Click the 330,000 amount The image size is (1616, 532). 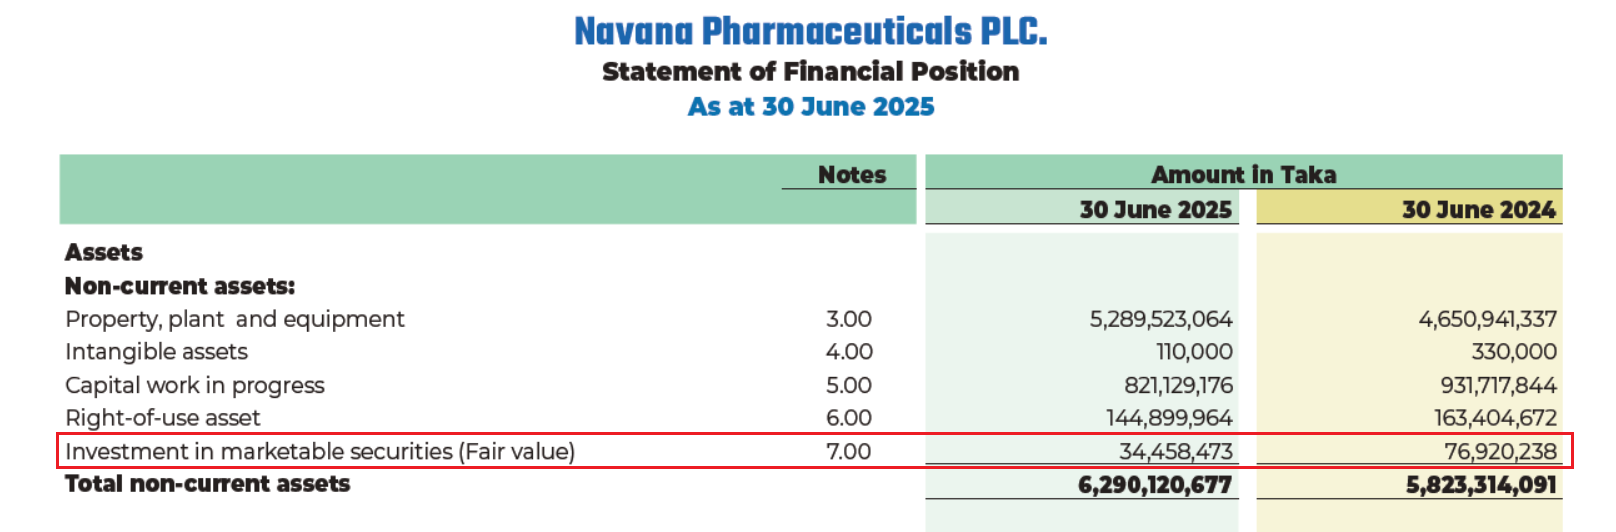click(1513, 352)
